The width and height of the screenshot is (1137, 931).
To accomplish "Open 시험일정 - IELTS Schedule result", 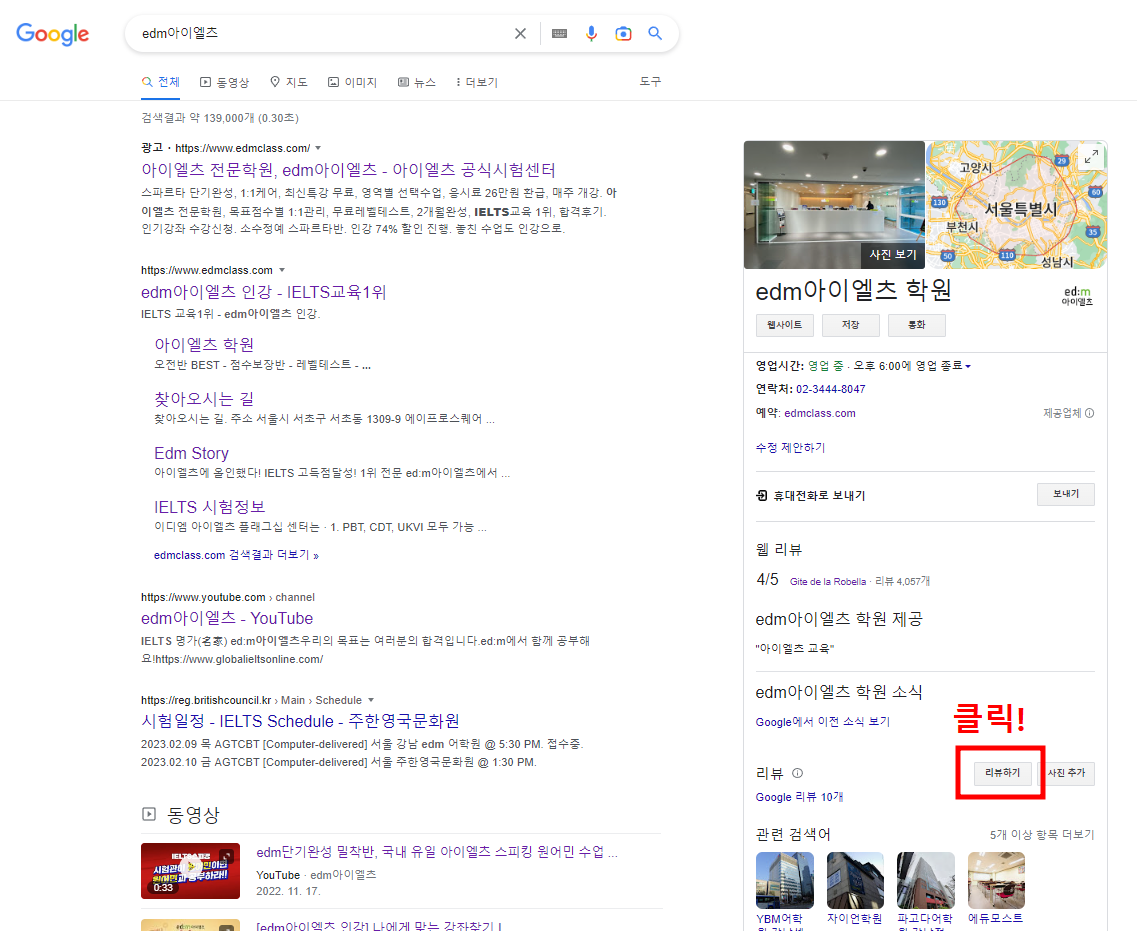I will tap(300, 721).
